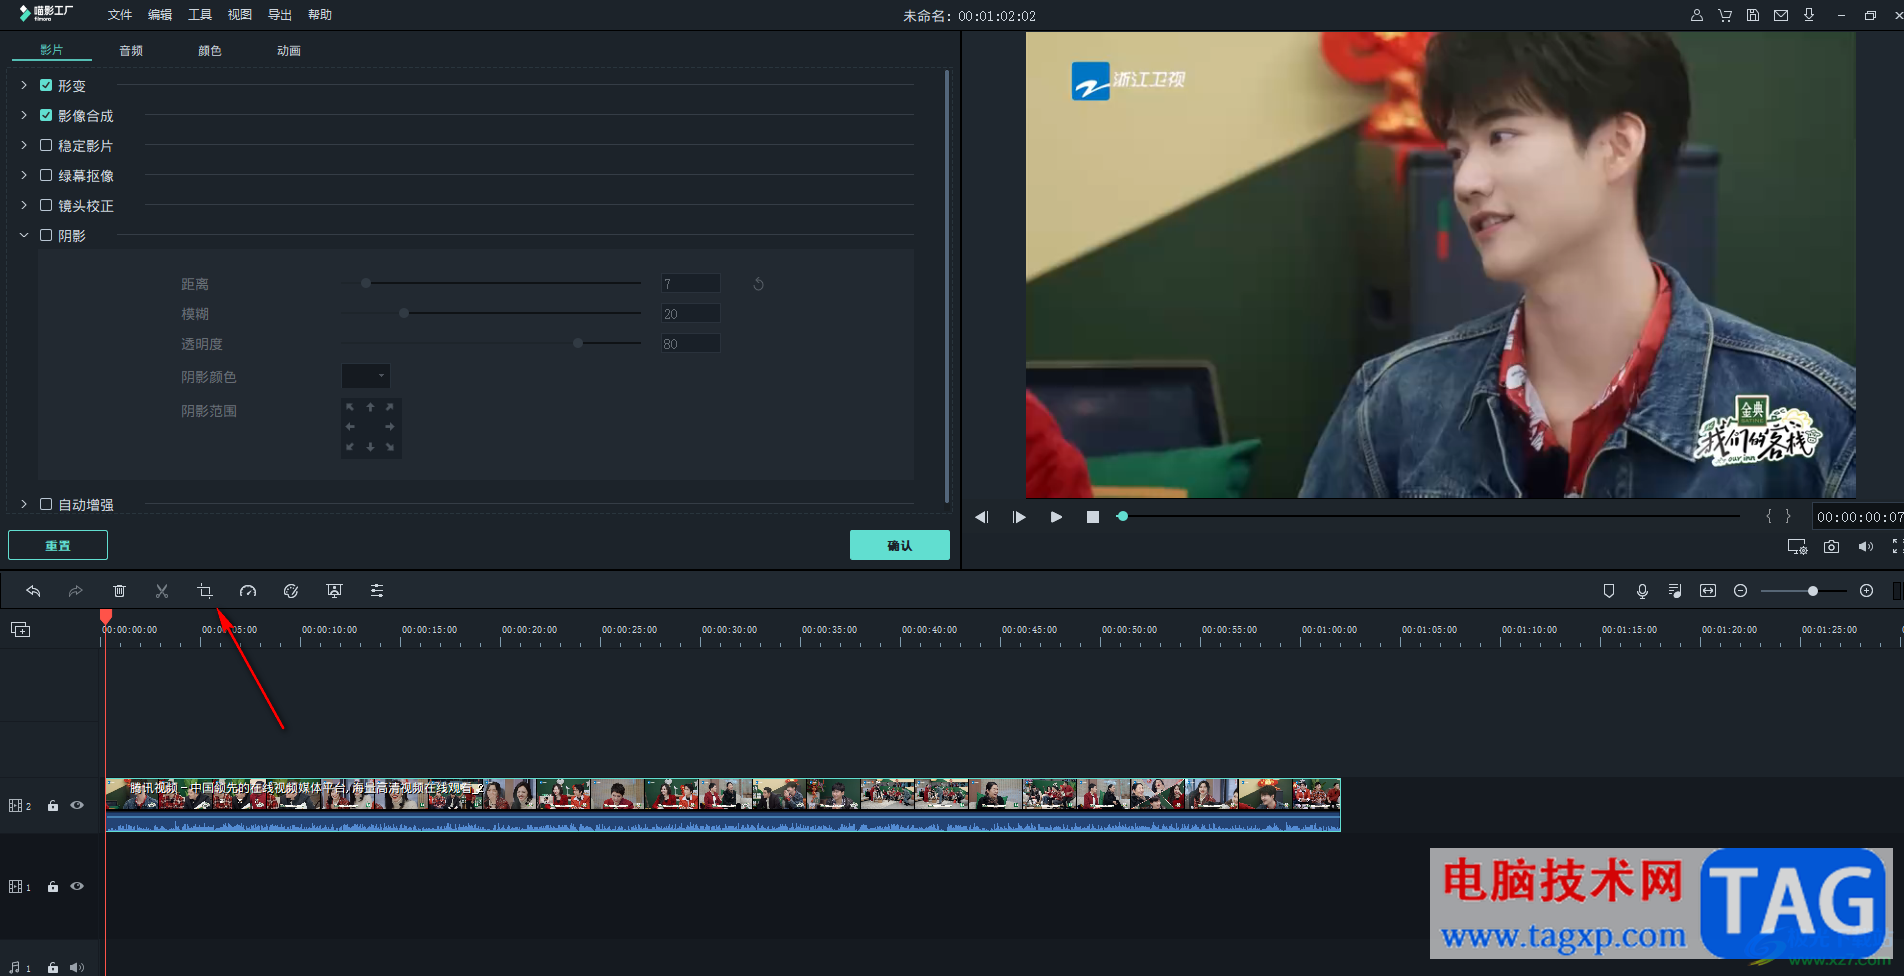Viewport: 1904px width, 976px height.
Task: Zoom out the timeline with minus icon
Action: point(1741,591)
